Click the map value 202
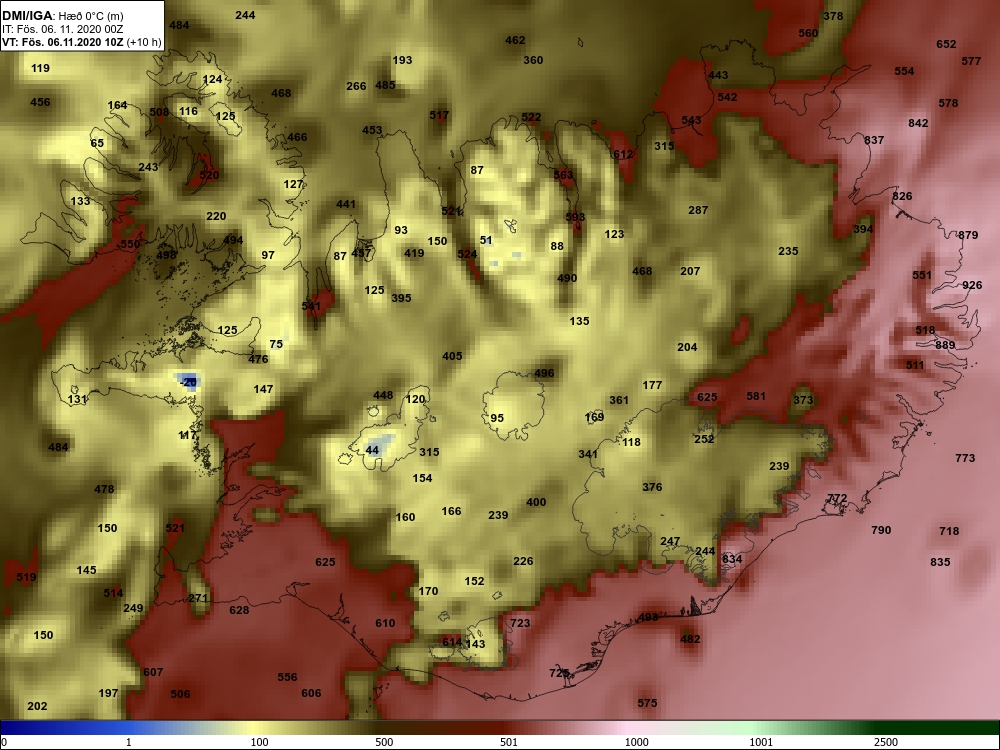This screenshot has width=1000, height=750. pos(38,706)
